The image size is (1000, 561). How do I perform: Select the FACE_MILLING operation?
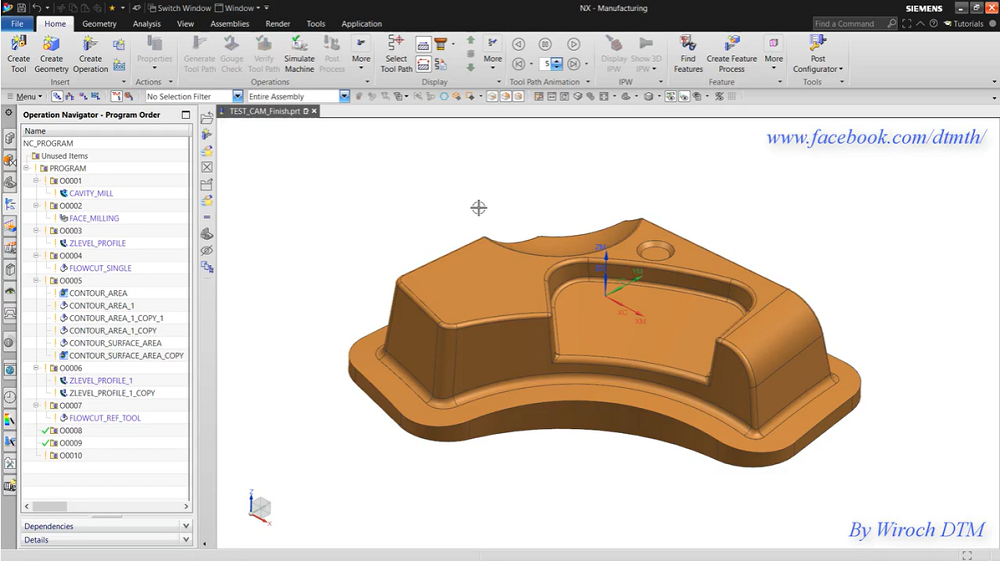(x=94, y=218)
